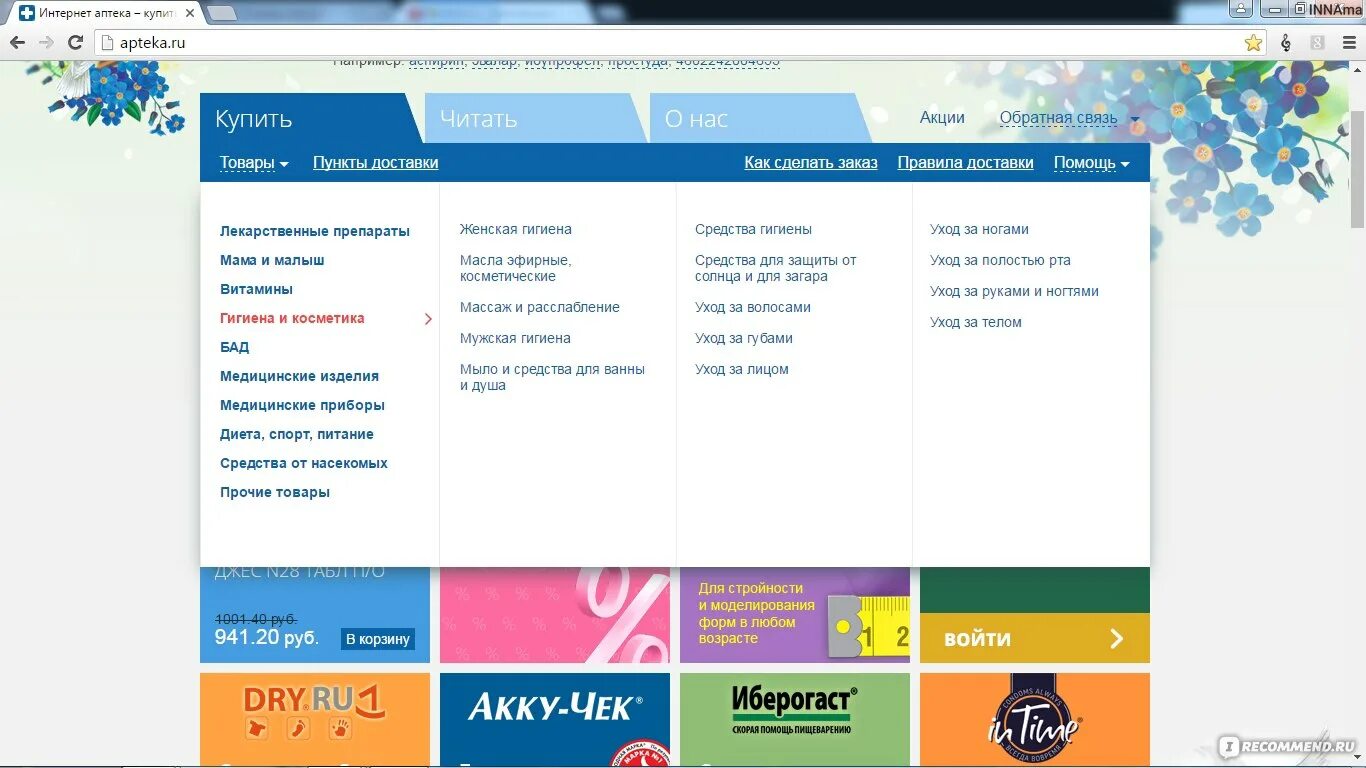
Task: Select Гигиена и косметика category
Action: tap(292, 318)
